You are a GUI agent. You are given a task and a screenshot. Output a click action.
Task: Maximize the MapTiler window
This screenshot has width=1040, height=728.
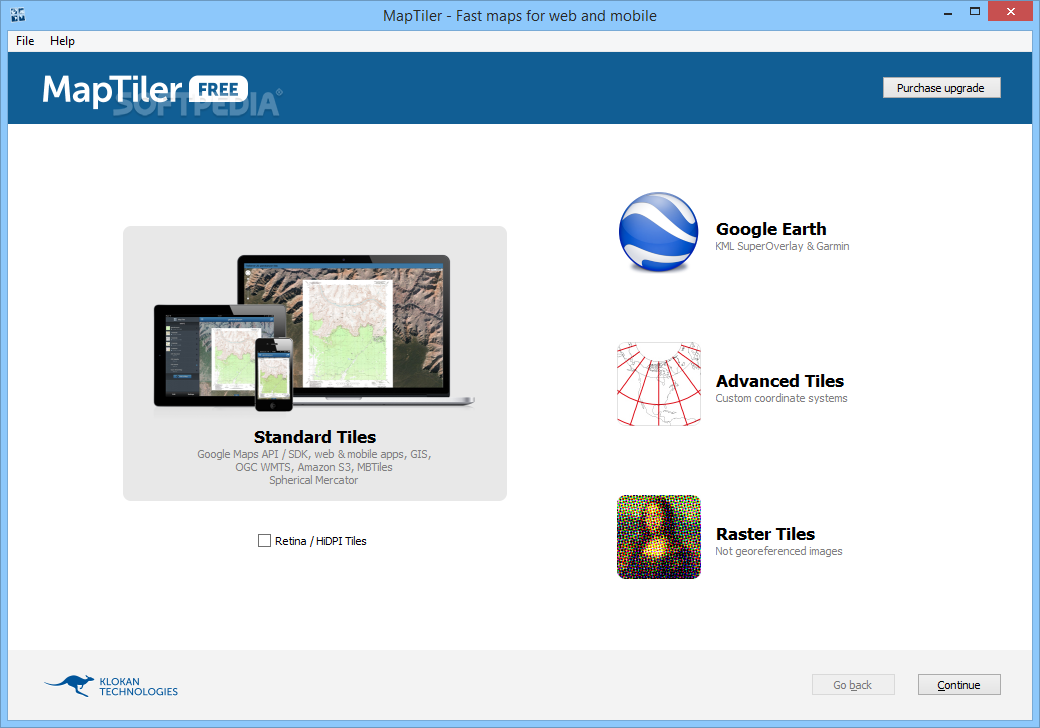(974, 11)
